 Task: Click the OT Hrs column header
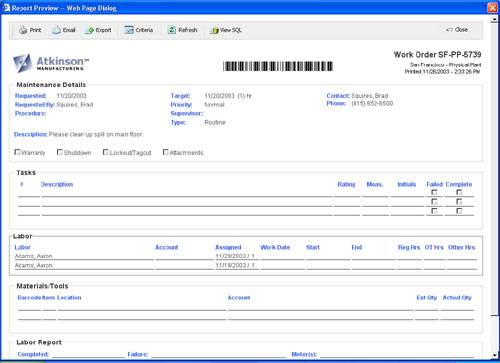(434, 247)
